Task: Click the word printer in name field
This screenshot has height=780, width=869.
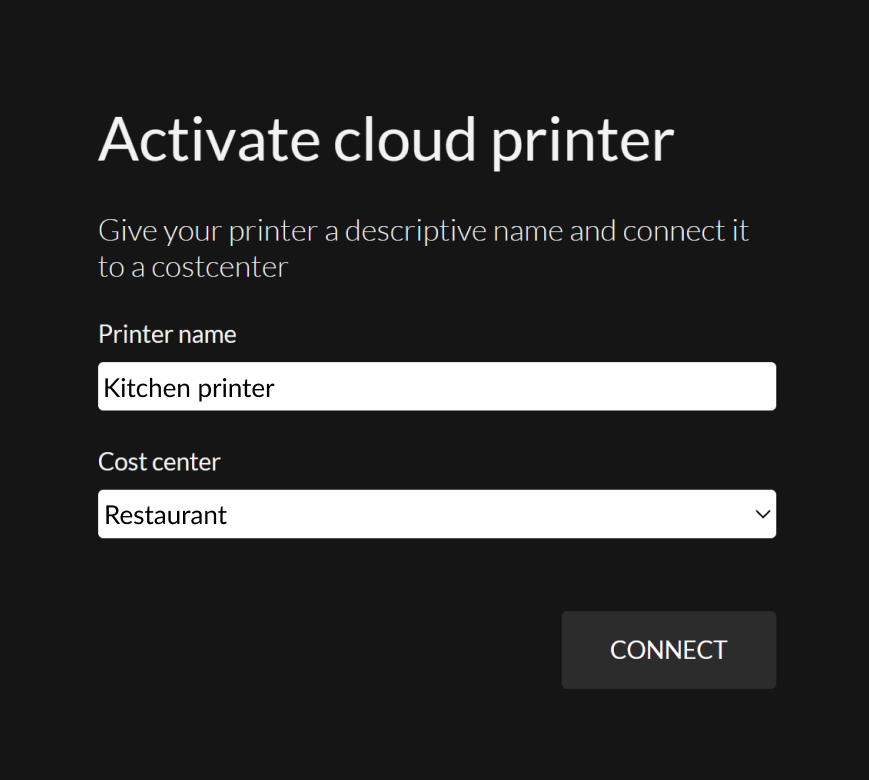Action: [x=236, y=389]
